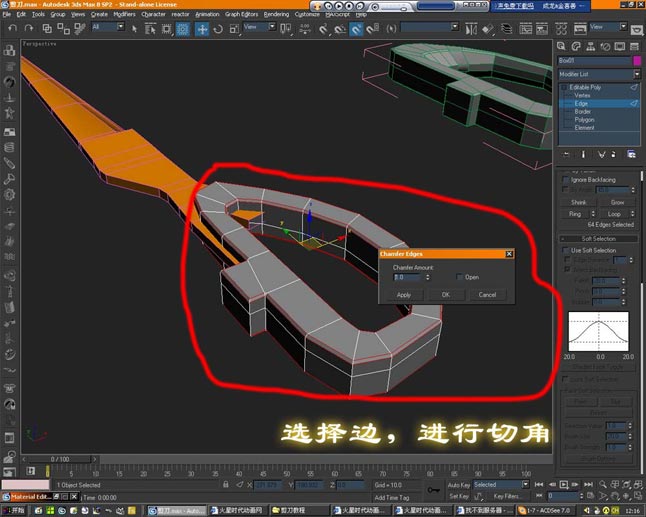Open the Customize menu
646x517 pixels.
point(307,14)
